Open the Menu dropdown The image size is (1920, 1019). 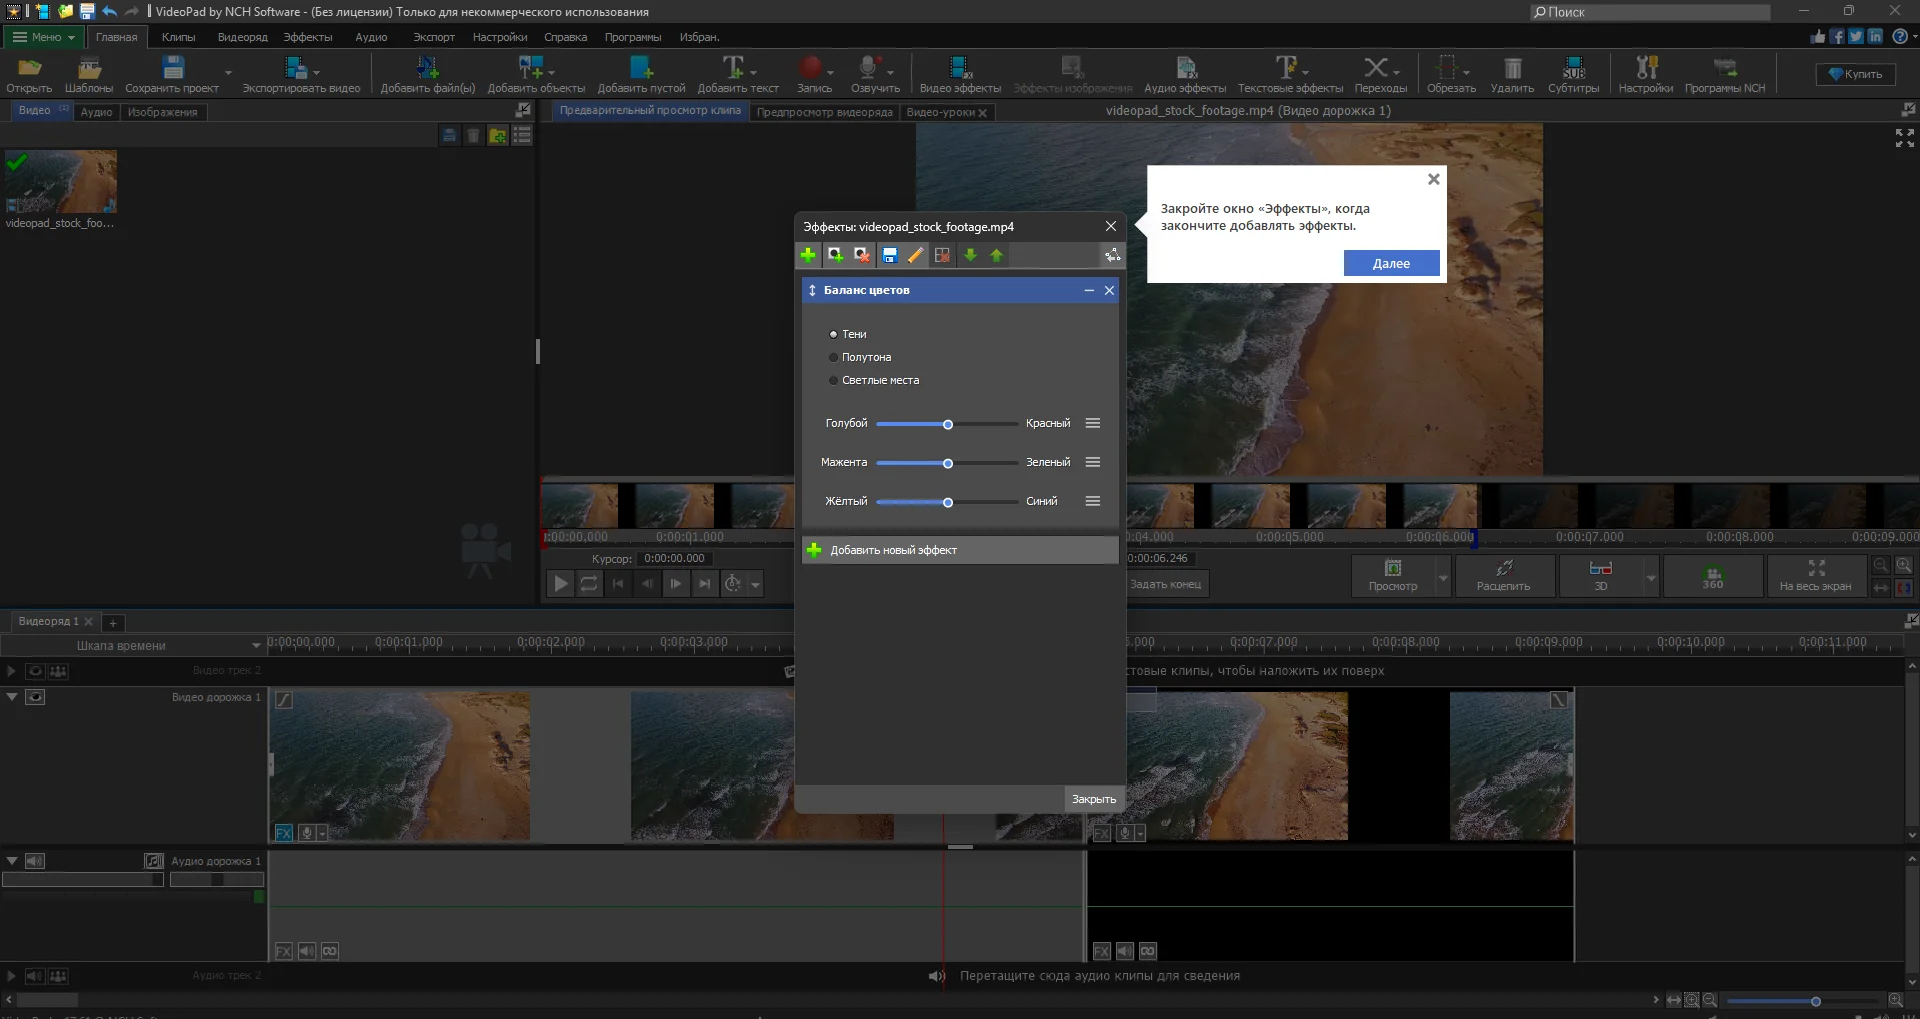click(44, 37)
